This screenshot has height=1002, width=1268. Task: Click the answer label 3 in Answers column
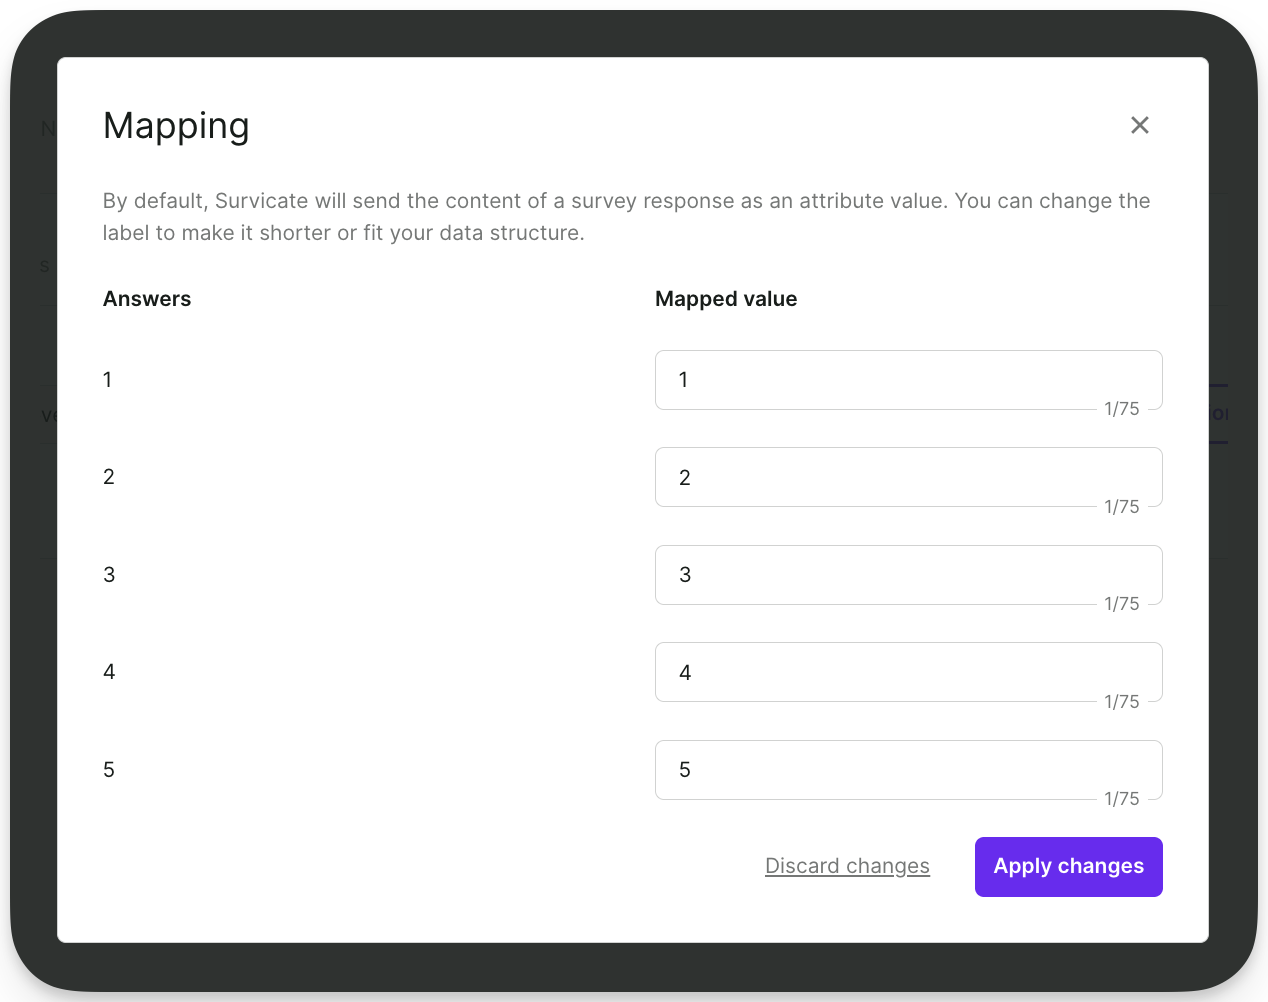click(109, 575)
